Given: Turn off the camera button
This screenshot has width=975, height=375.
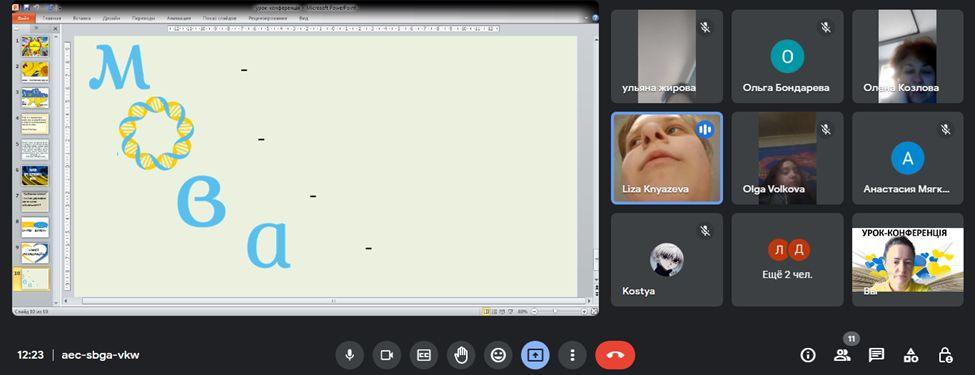Looking at the screenshot, I should pos(387,355).
